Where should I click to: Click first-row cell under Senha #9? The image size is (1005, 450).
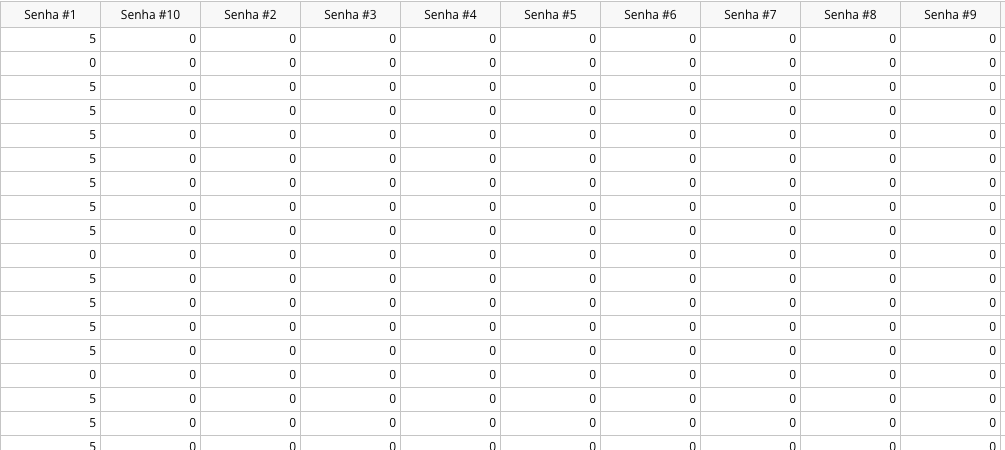tap(951, 39)
